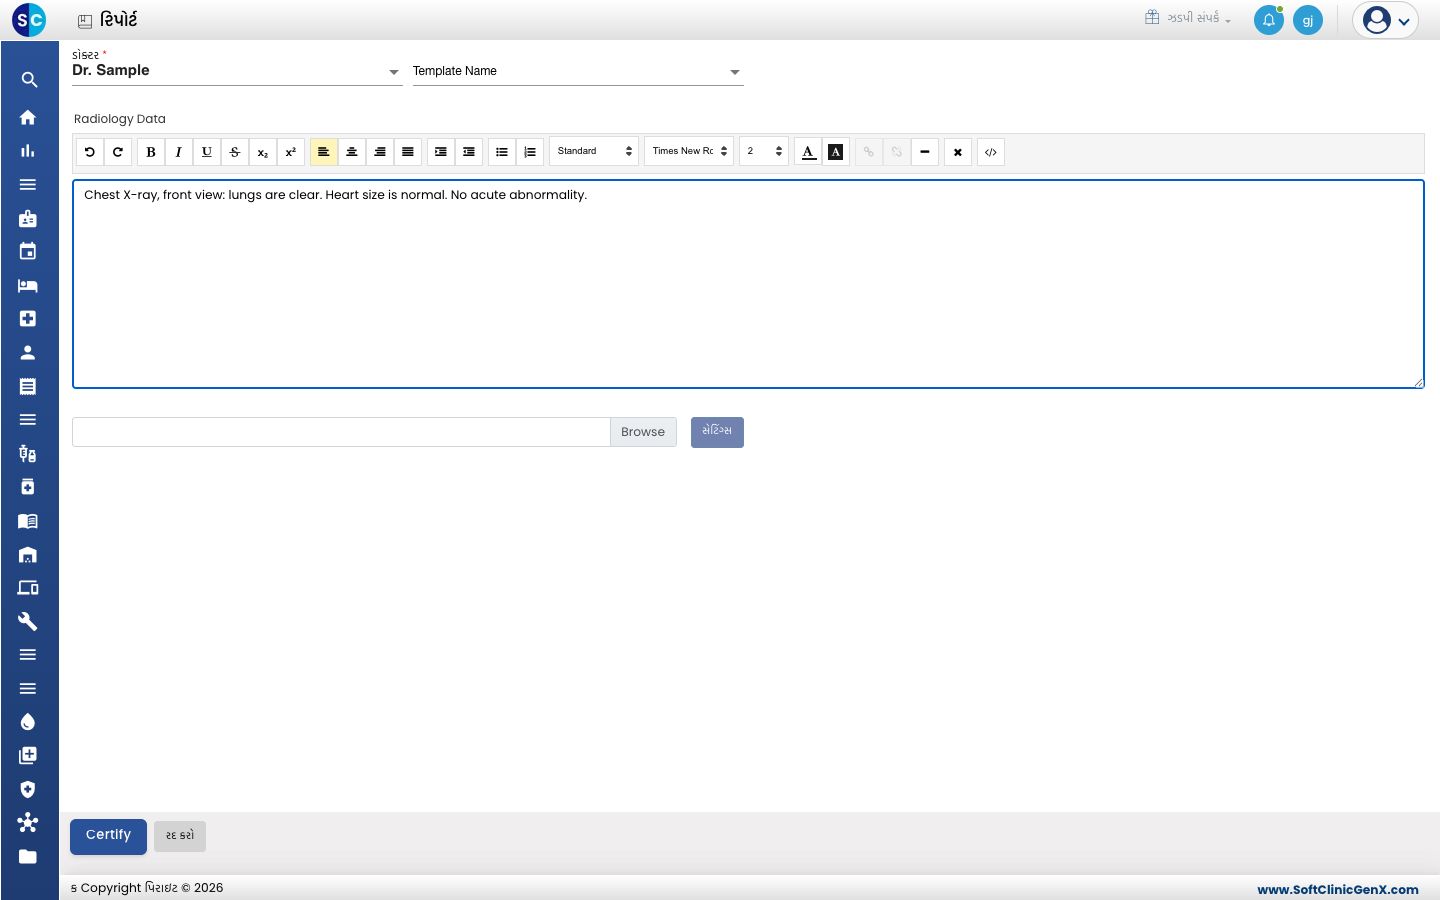Insert a numbered list

point(530,152)
